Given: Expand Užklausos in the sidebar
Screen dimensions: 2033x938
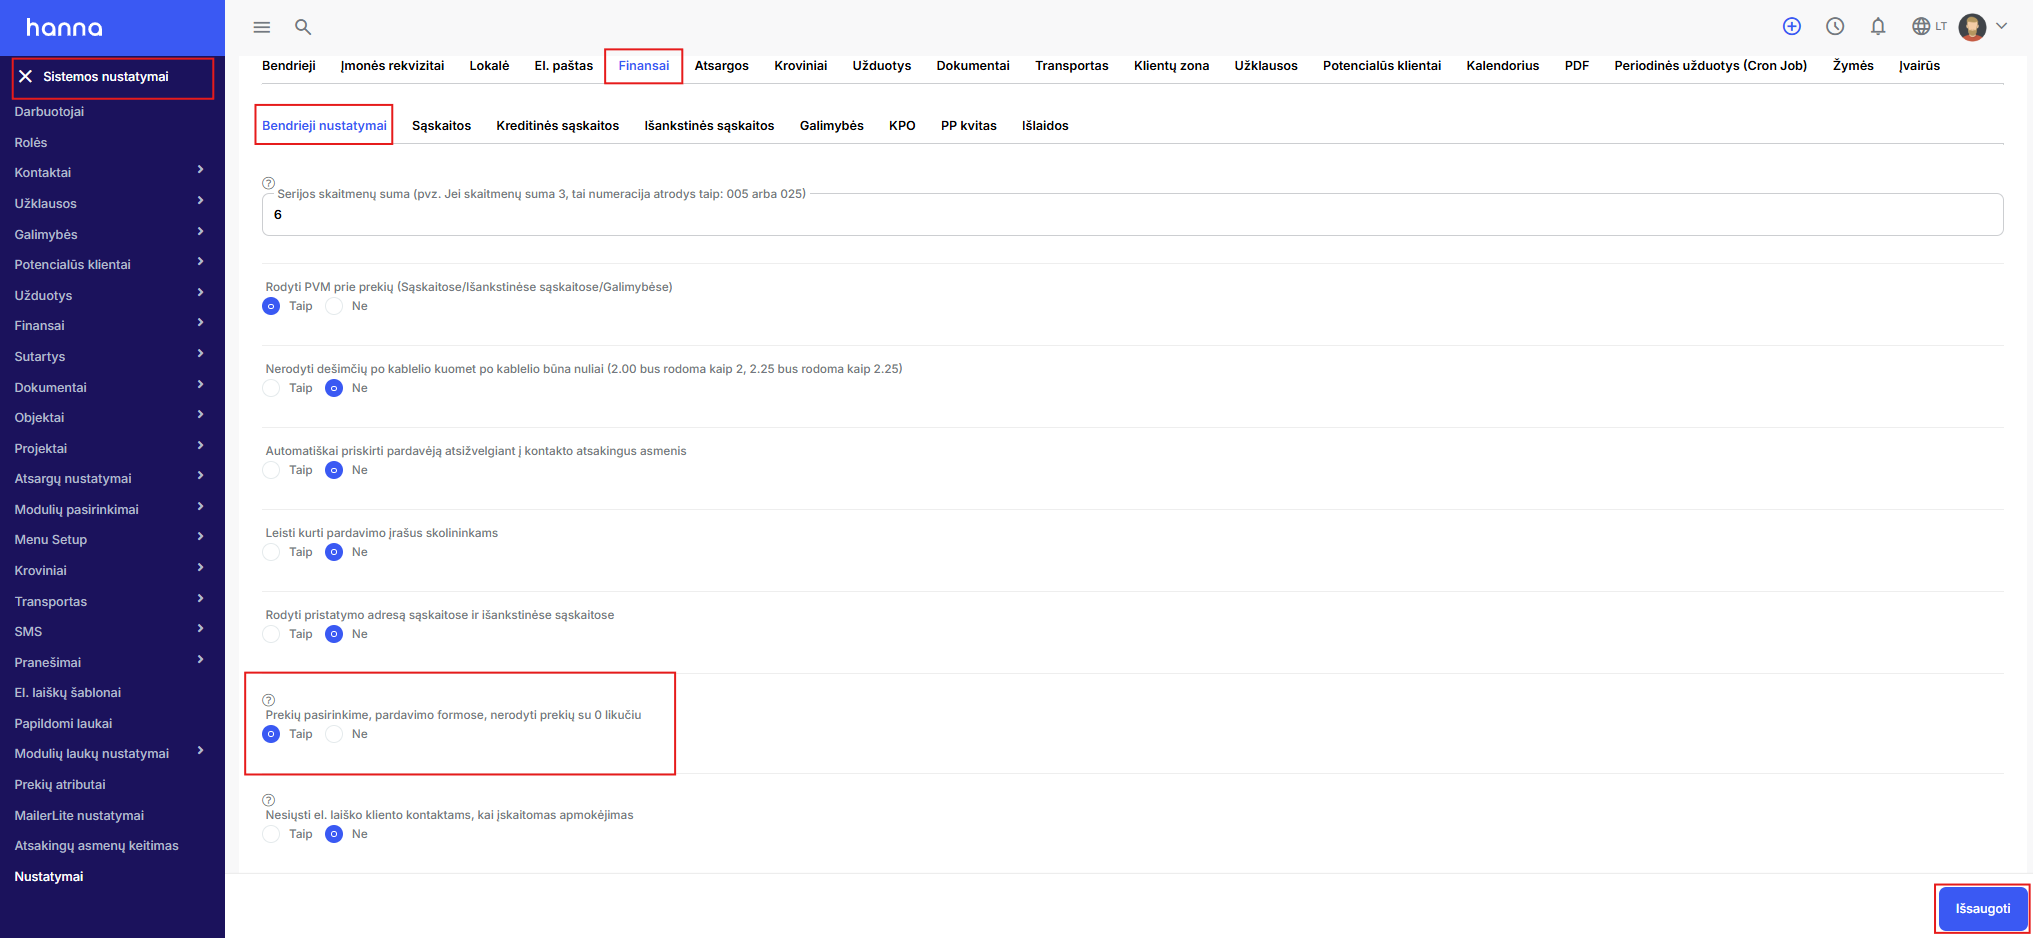Looking at the screenshot, I should 201,201.
